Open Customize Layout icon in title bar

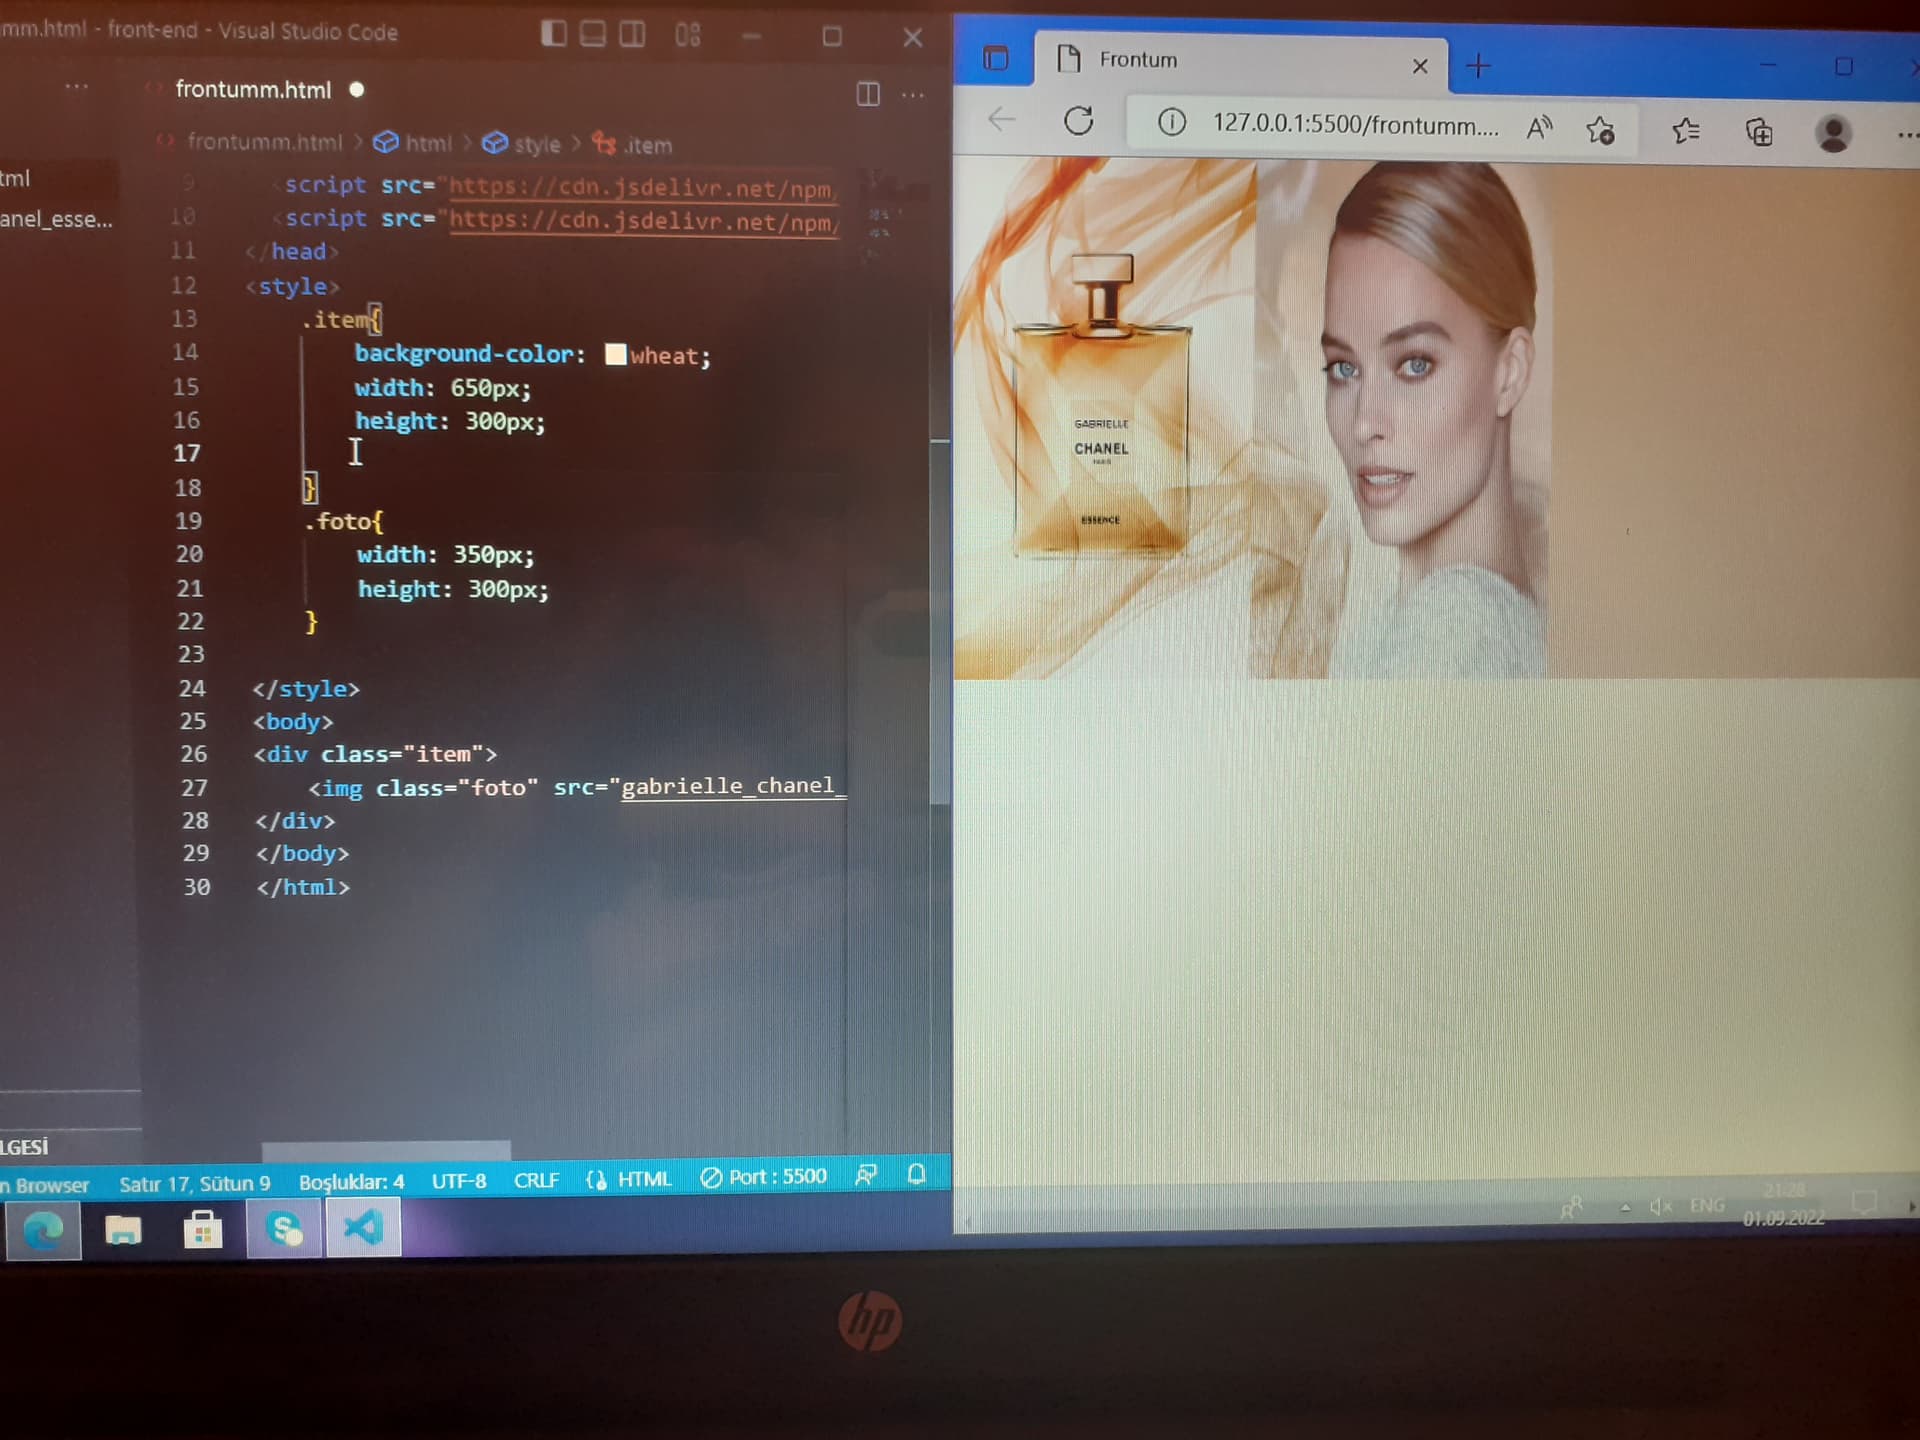(688, 35)
